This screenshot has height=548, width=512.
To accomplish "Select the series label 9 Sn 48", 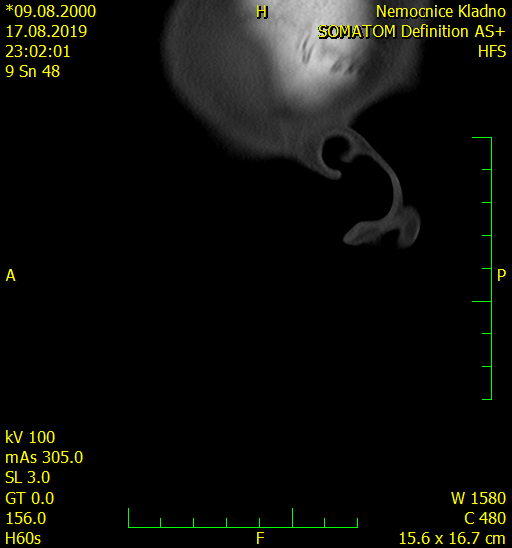I will [33, 71].
